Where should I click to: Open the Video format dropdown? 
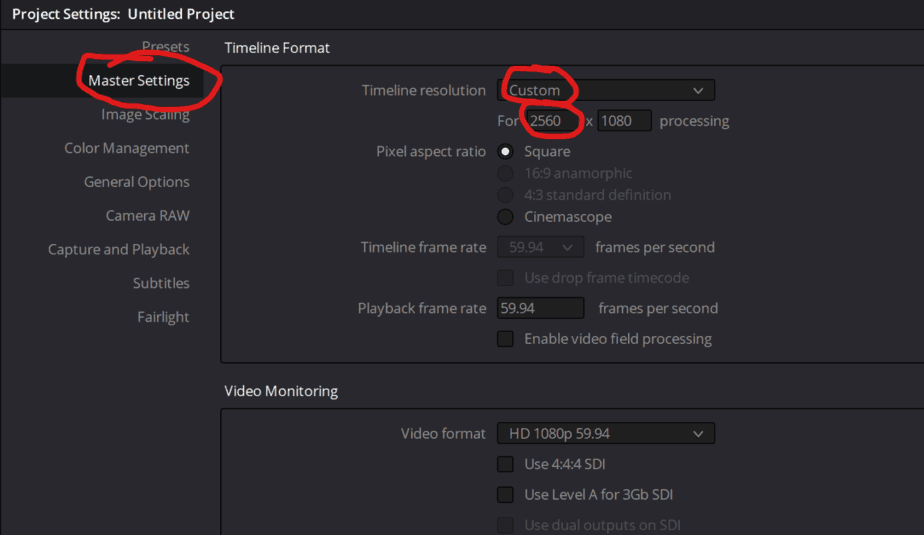coord(606,434)
